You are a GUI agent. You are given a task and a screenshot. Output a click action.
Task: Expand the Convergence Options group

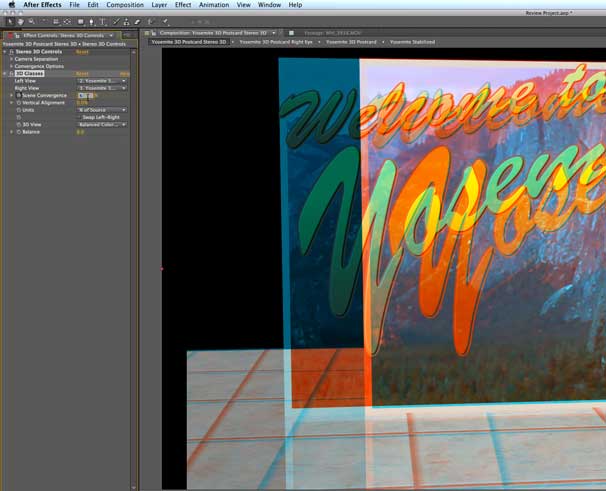pyautogui.click(x=11, y=66)
